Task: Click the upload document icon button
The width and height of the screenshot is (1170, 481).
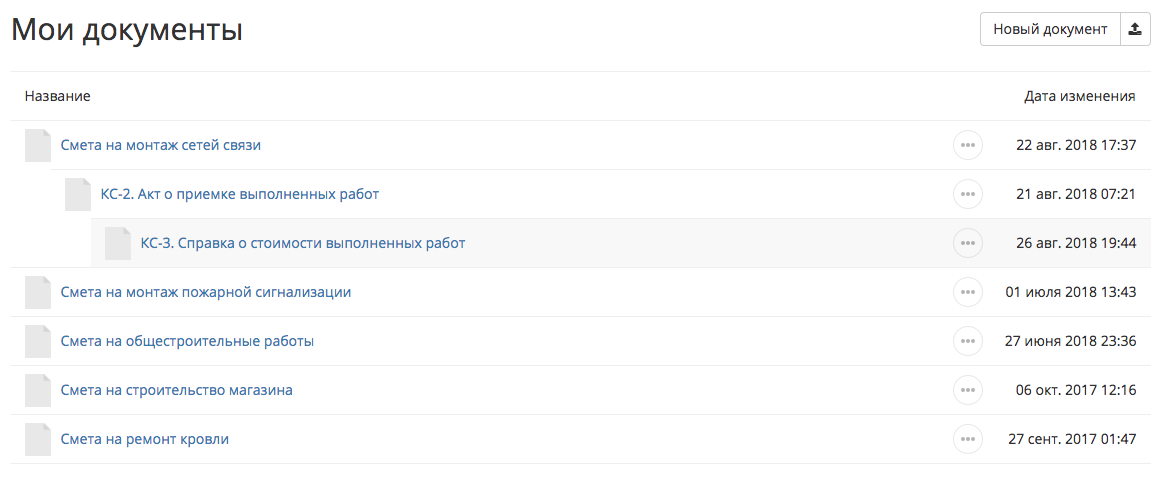Action: [1135, 30]
